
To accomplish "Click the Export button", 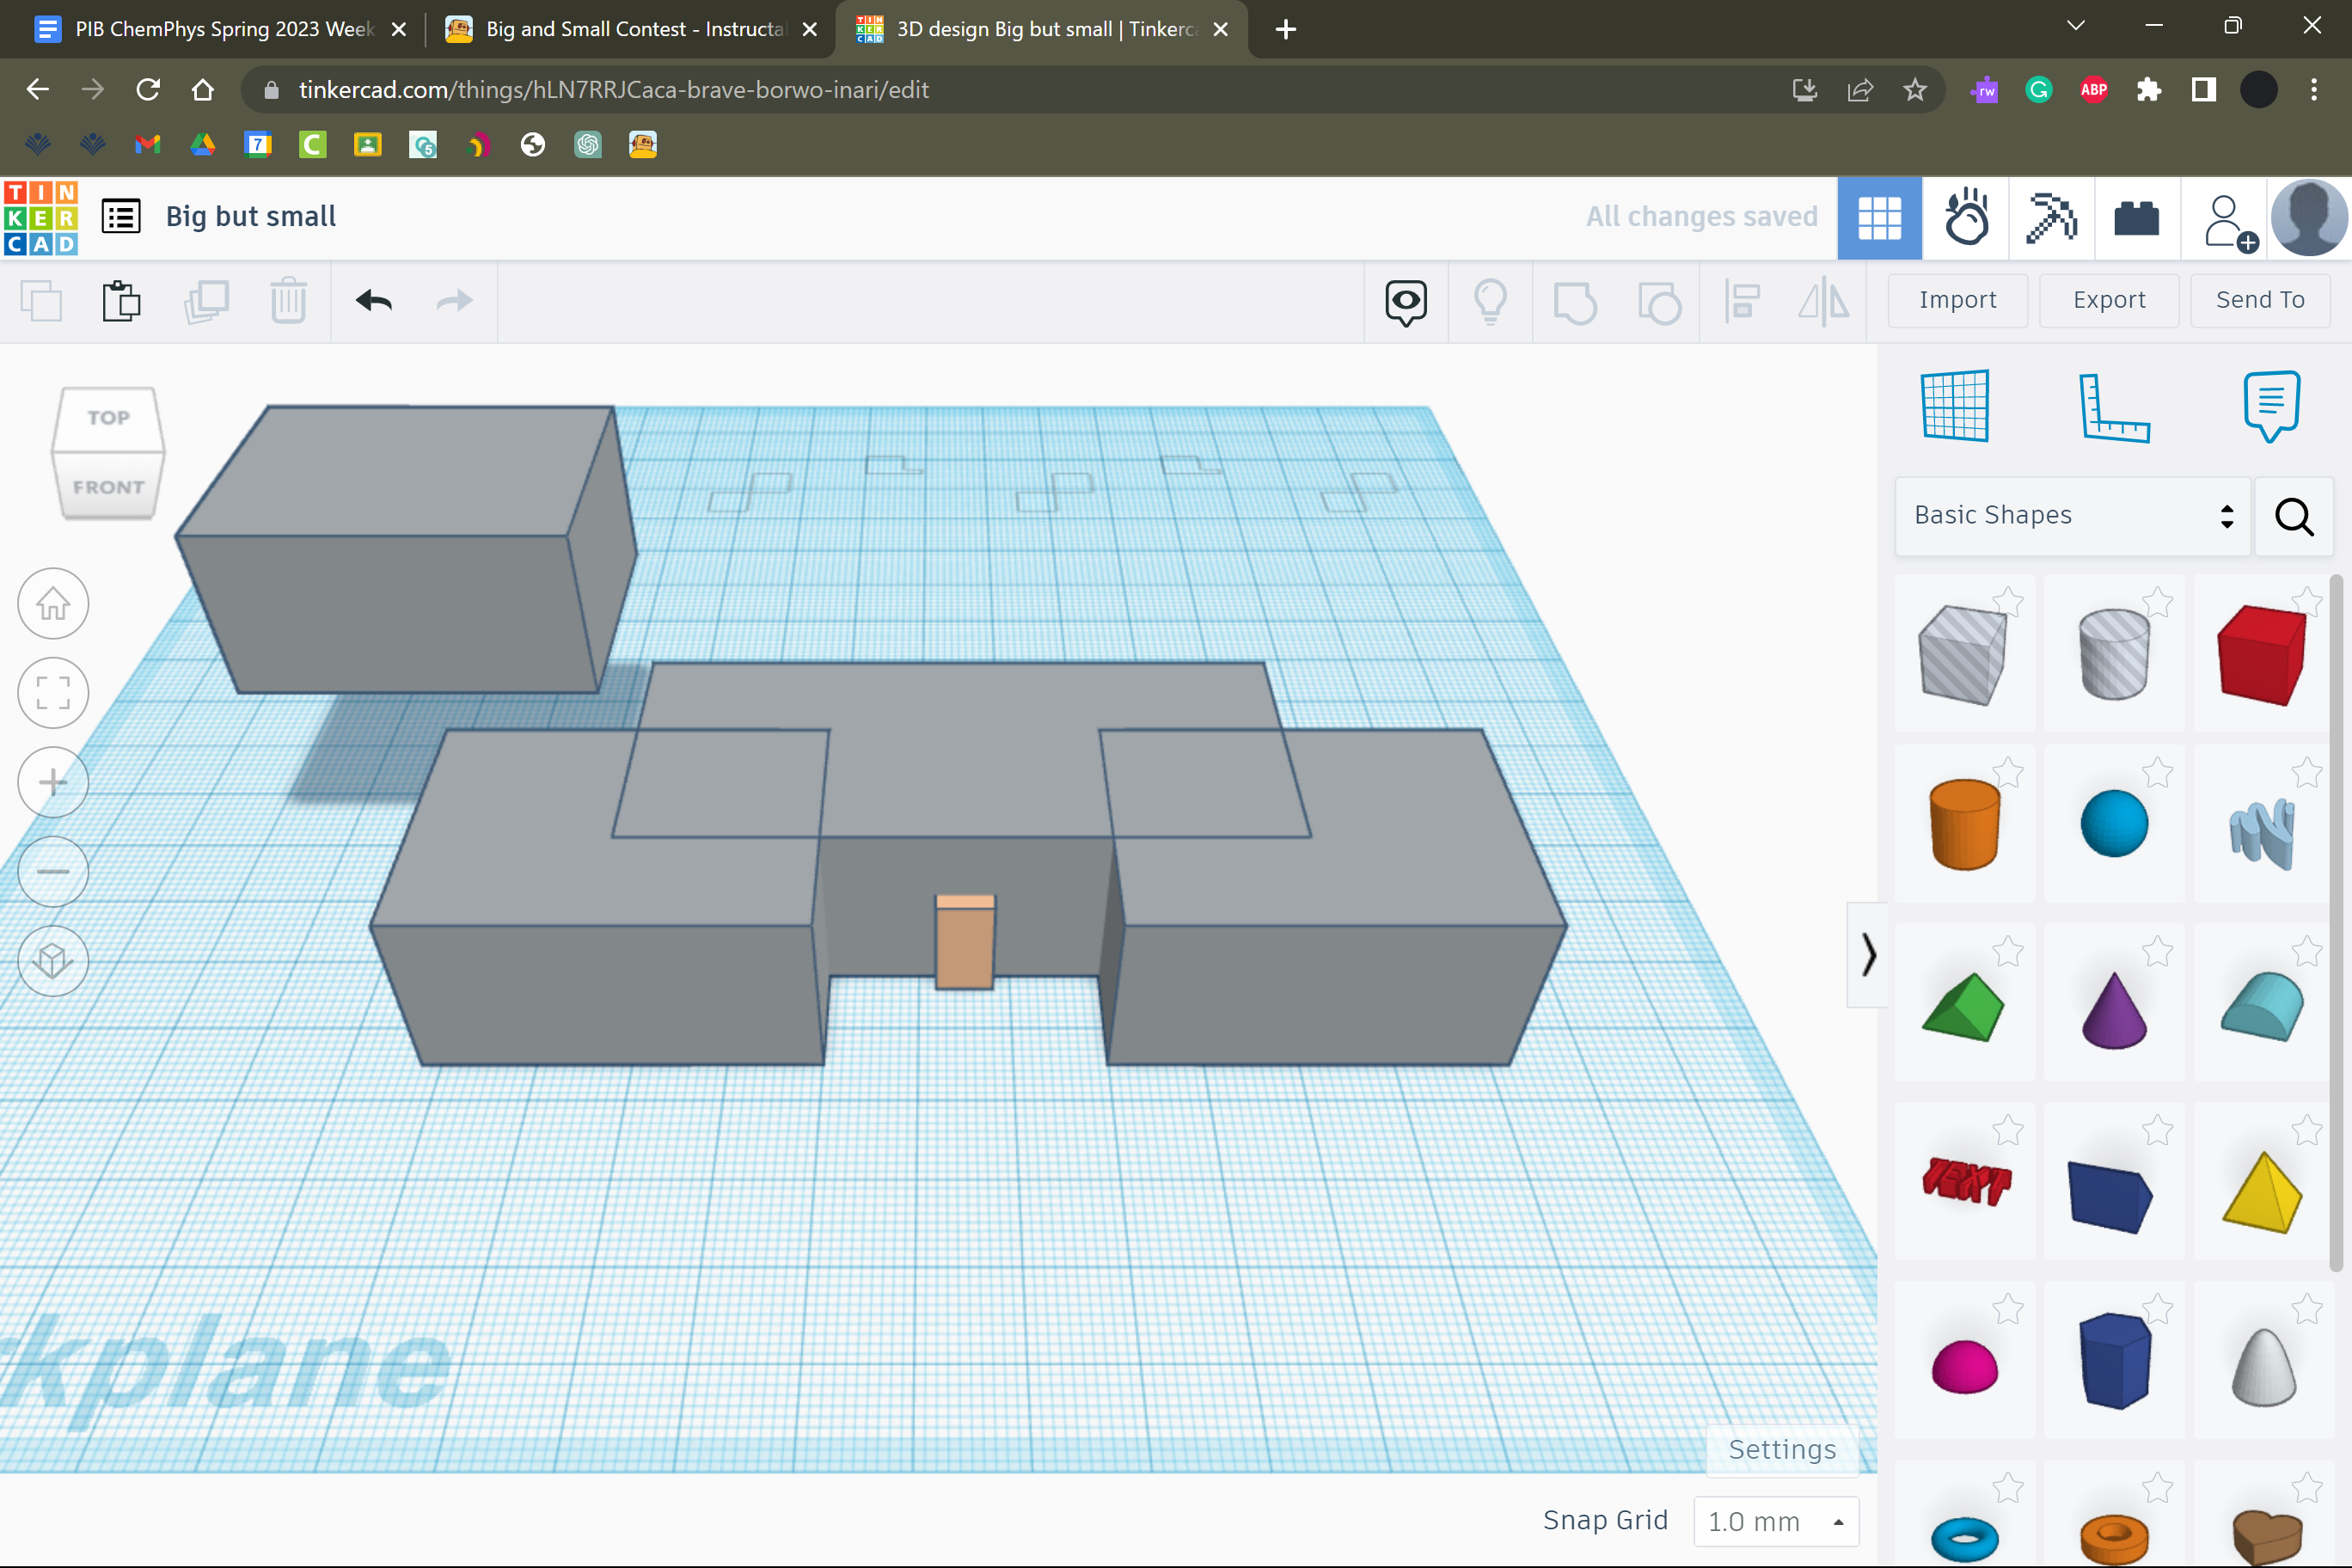I will tap(2108, 300).
